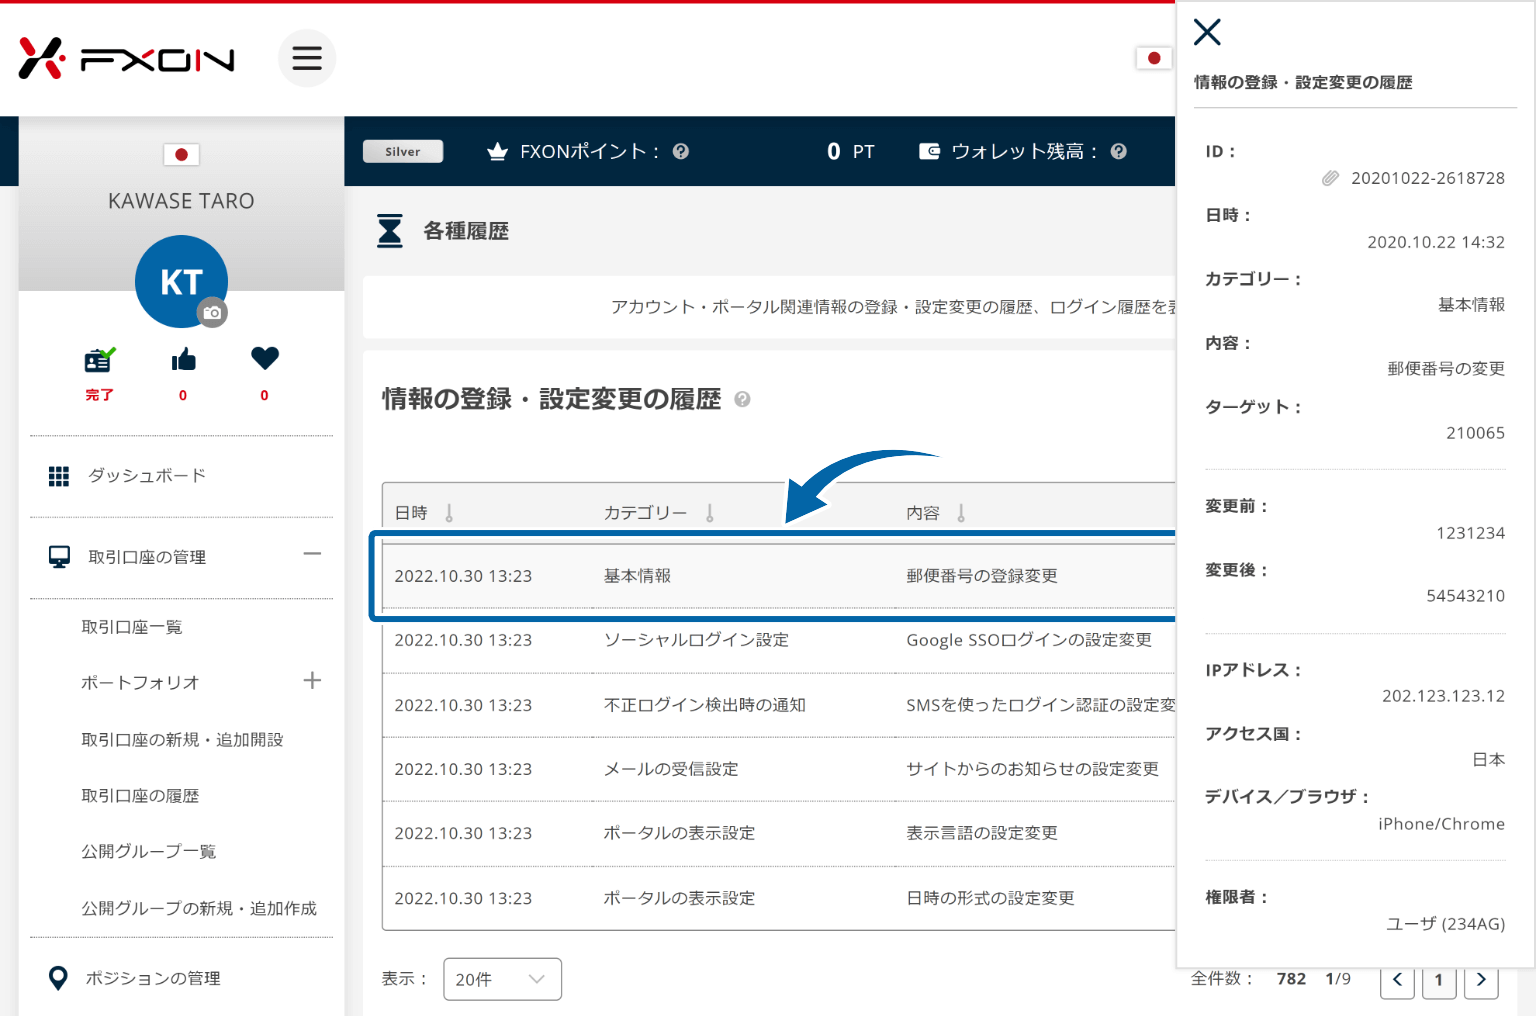Screen dimensions: 1536x1016
Task: Click the dashboard grid icon
Action: (x=59, y=476)
